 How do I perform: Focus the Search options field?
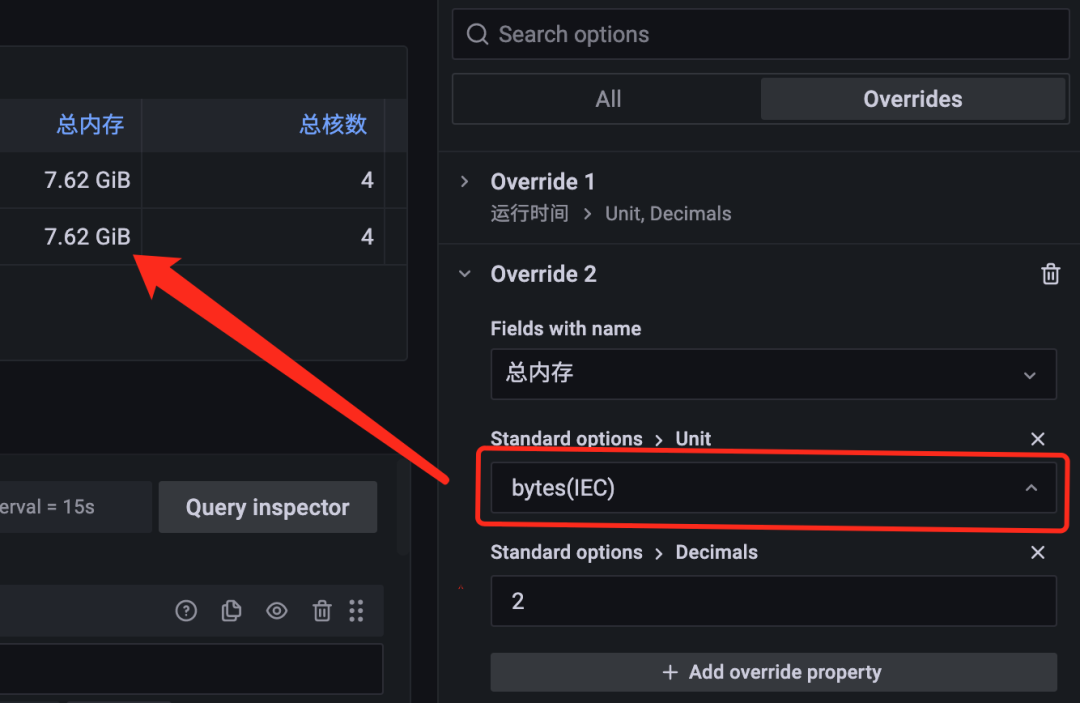point(761,34)
